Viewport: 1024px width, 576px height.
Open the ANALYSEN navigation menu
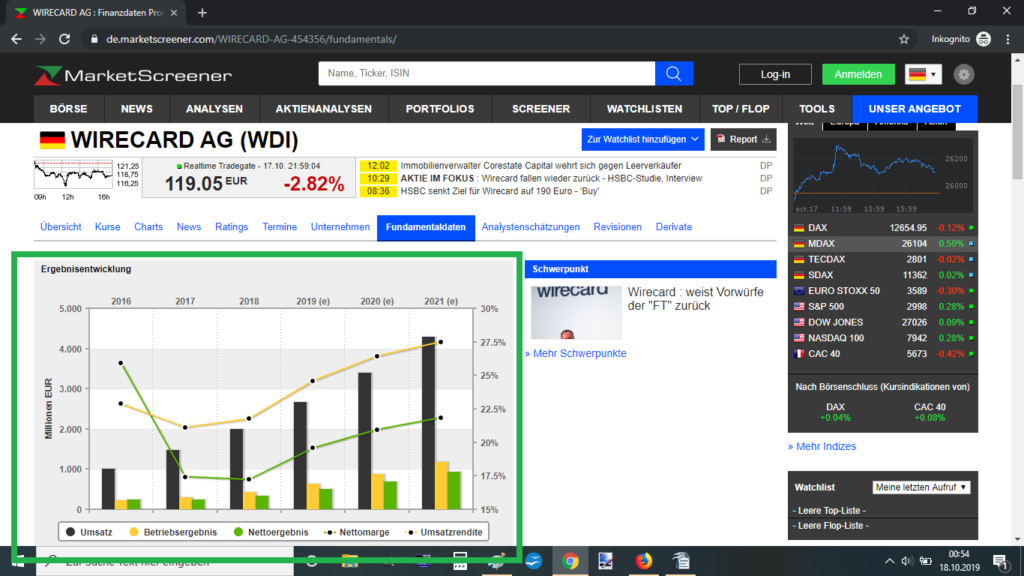[214, 109]
